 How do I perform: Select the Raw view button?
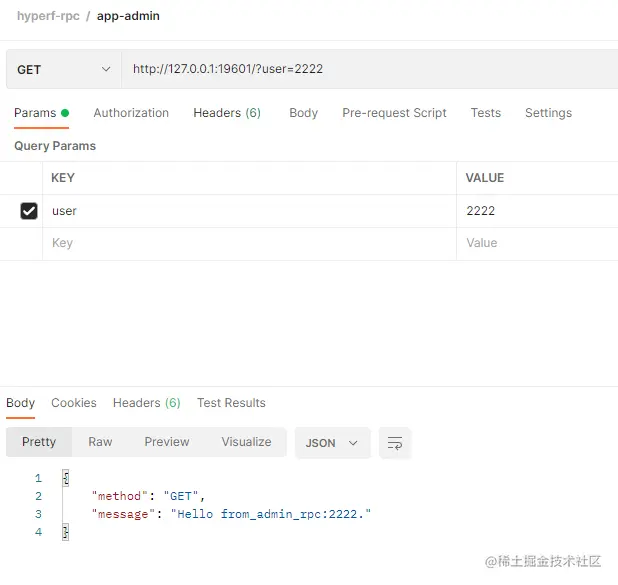100,442
